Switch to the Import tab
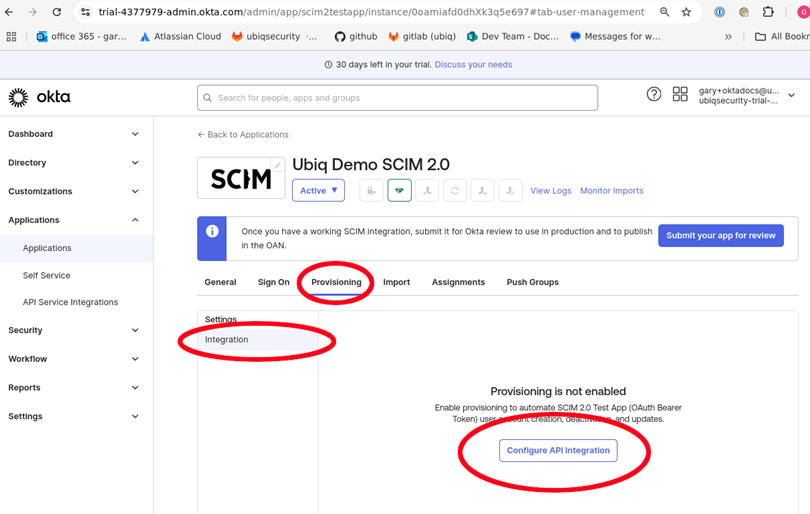 pyautogui.click(x=396, y=282)
